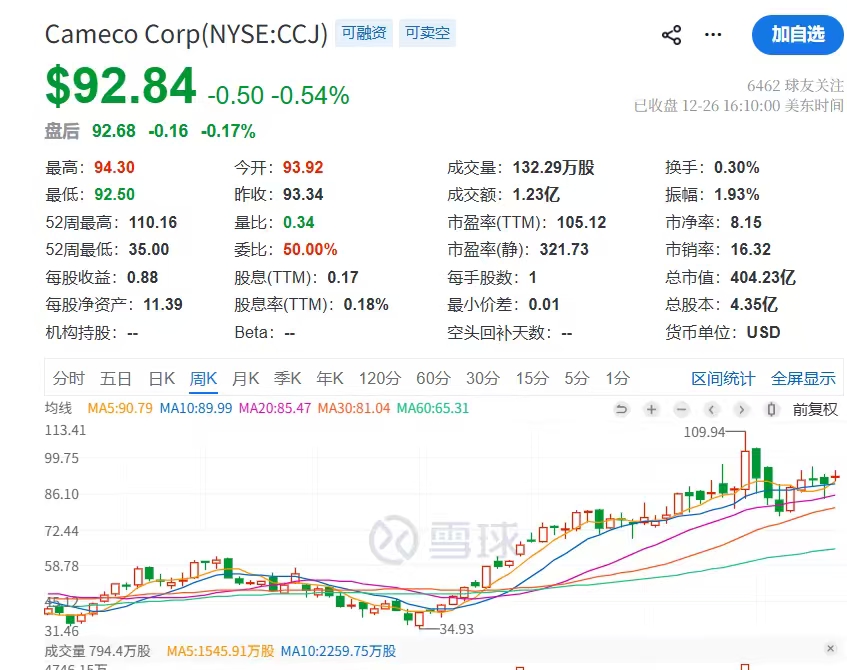The image size is (847, 670).
Task: Click the Cameco Corp(NYSE:CCJ) title
Action: (x=186, y=34)
